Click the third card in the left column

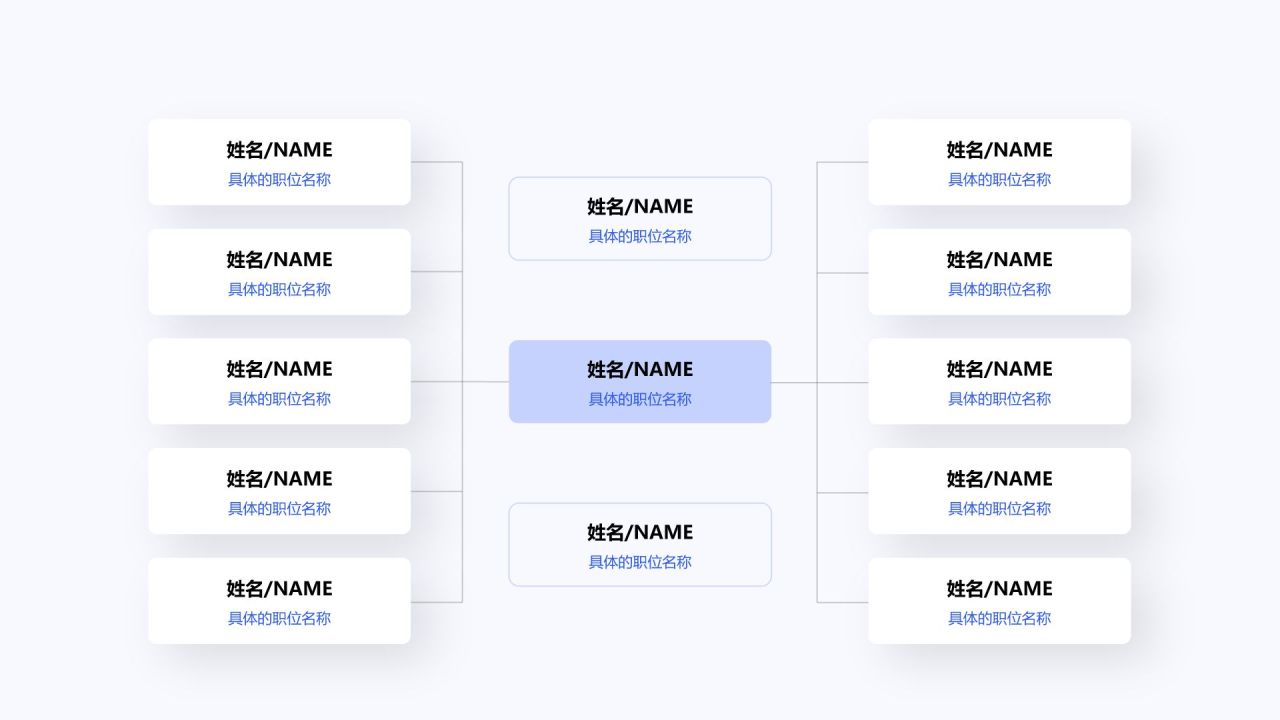pos(279,381)
